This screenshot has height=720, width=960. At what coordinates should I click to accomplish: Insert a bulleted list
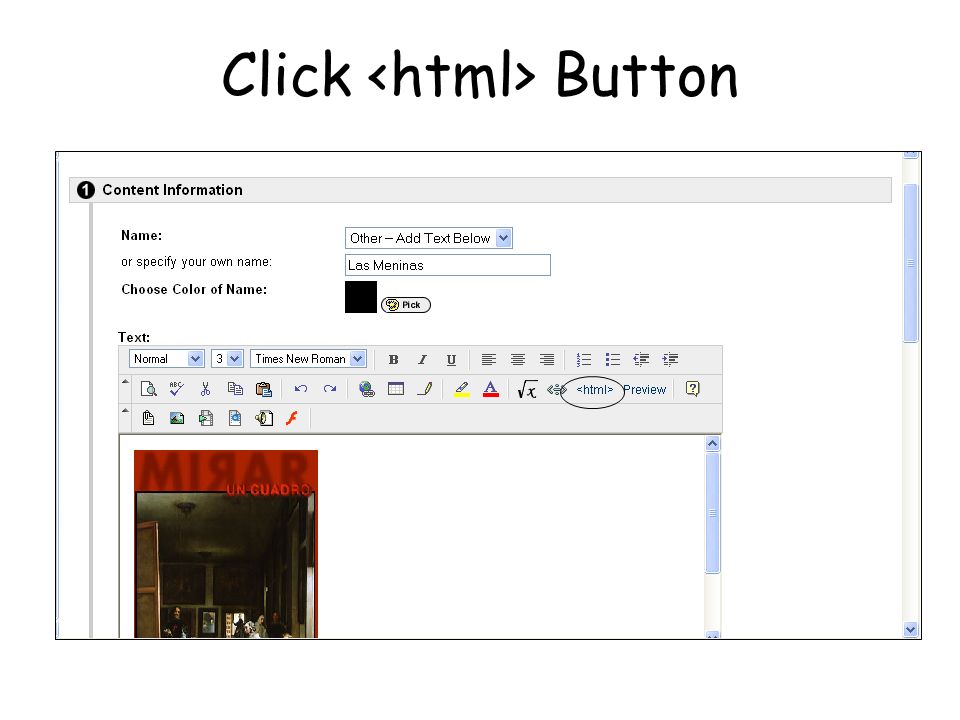point(613,359)
